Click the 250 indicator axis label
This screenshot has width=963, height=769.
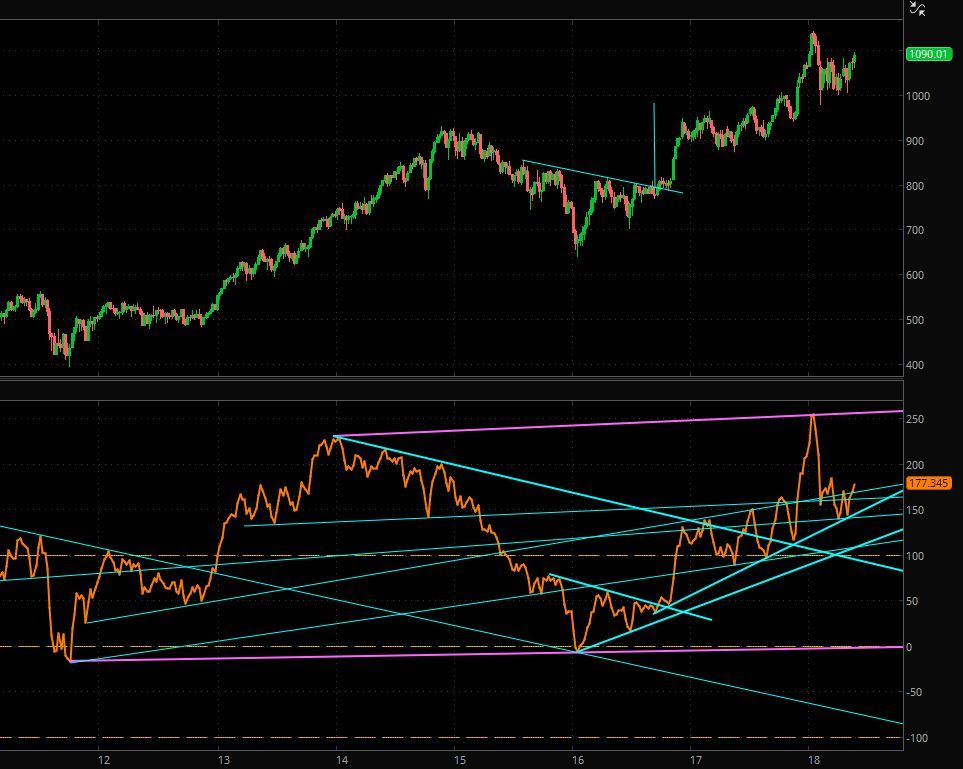[x=915, y=419]
